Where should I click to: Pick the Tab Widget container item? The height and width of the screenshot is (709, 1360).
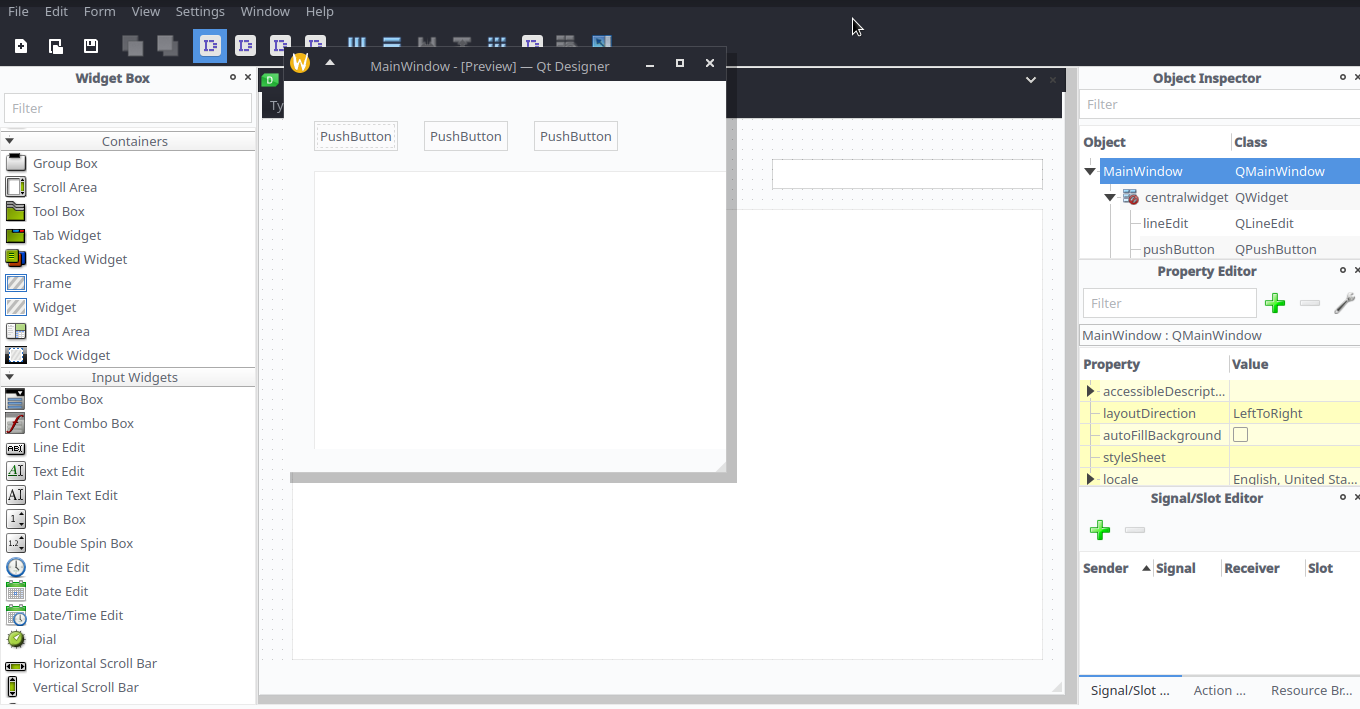point(66,235)
